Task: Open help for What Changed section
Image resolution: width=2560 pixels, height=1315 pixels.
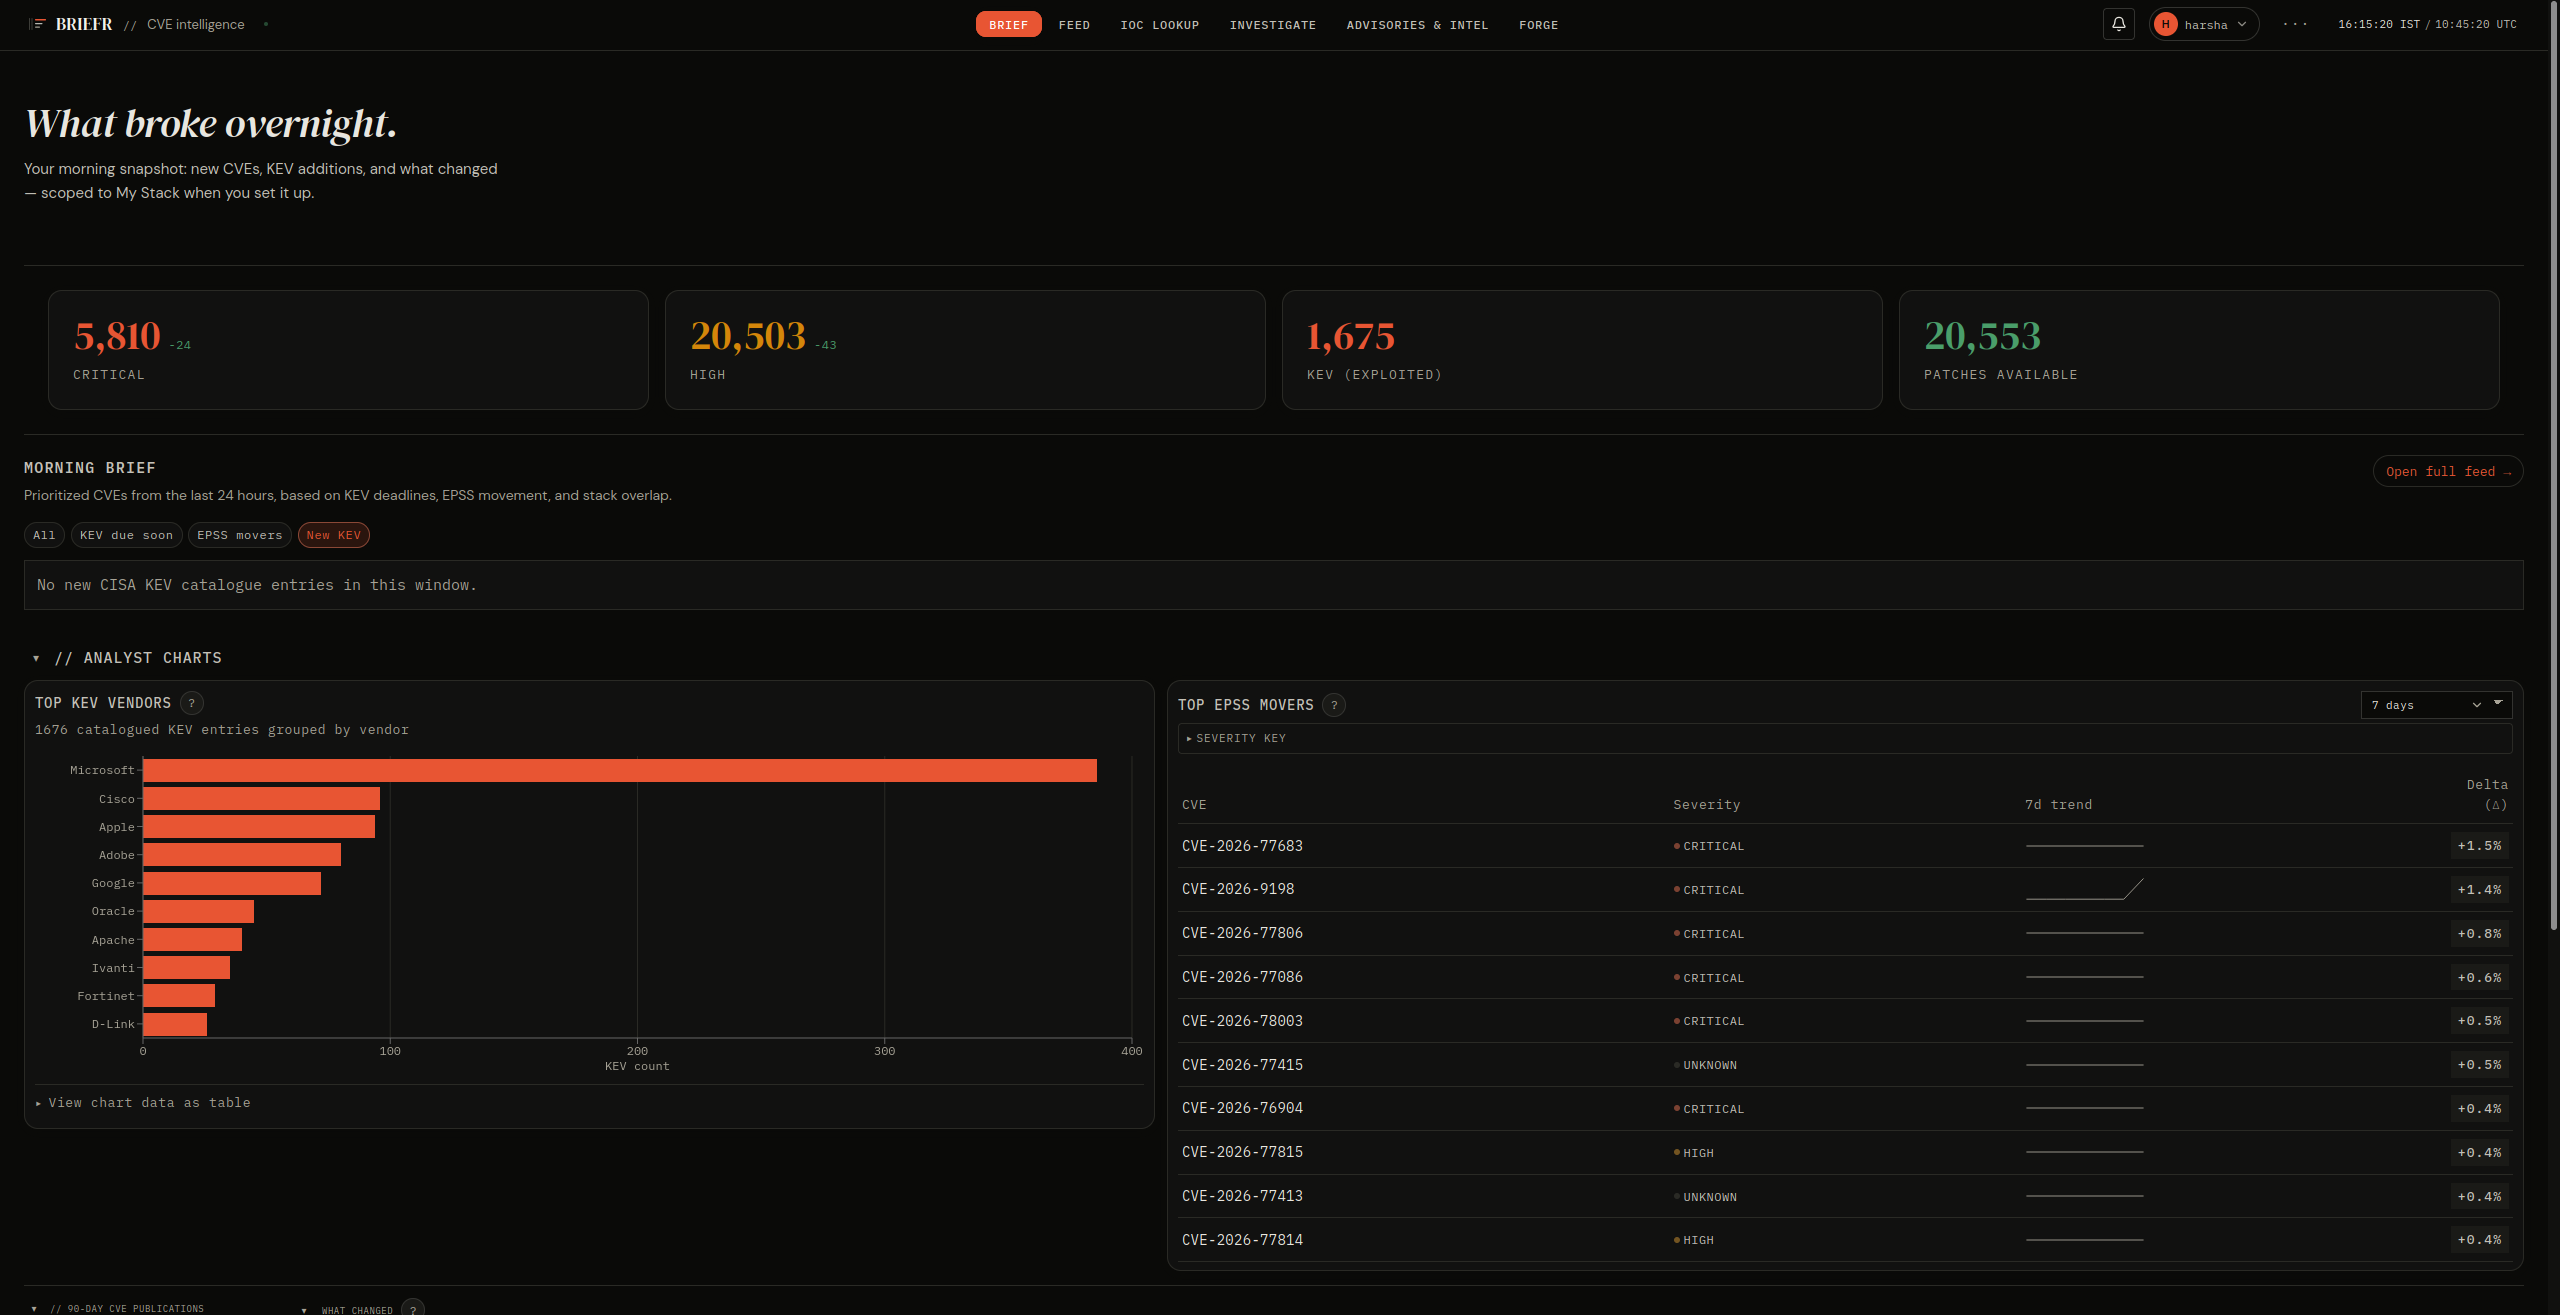Action: (412, 1309)
